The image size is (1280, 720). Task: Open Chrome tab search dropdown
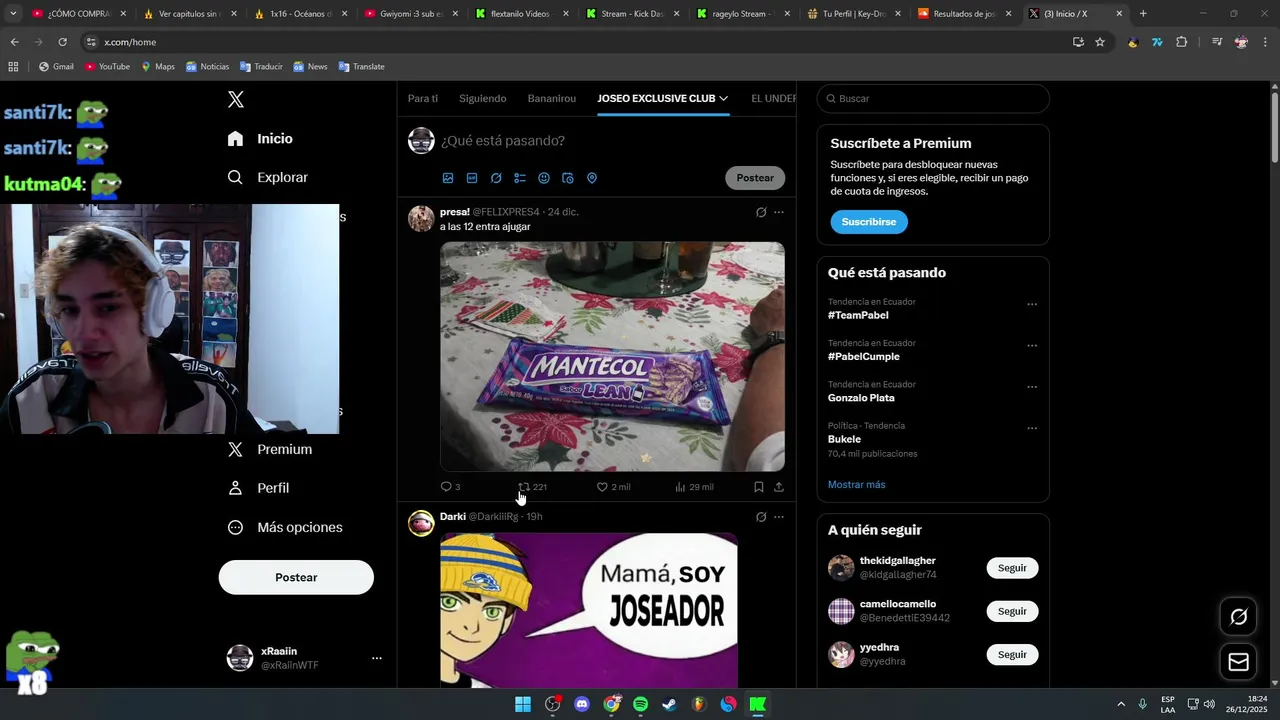tap(13, 13)
